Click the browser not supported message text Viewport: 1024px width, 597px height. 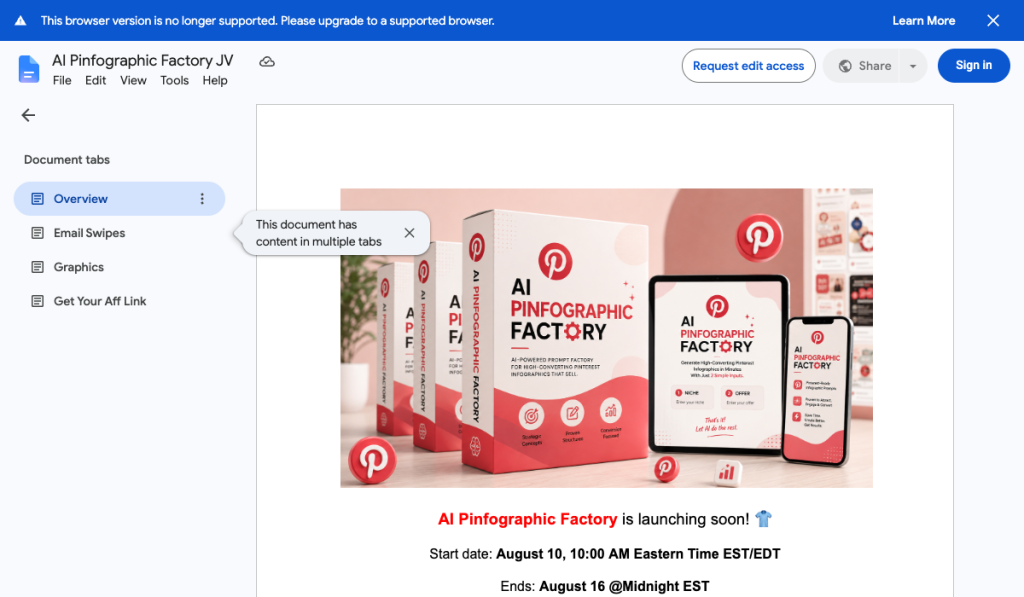coord(267,21)
